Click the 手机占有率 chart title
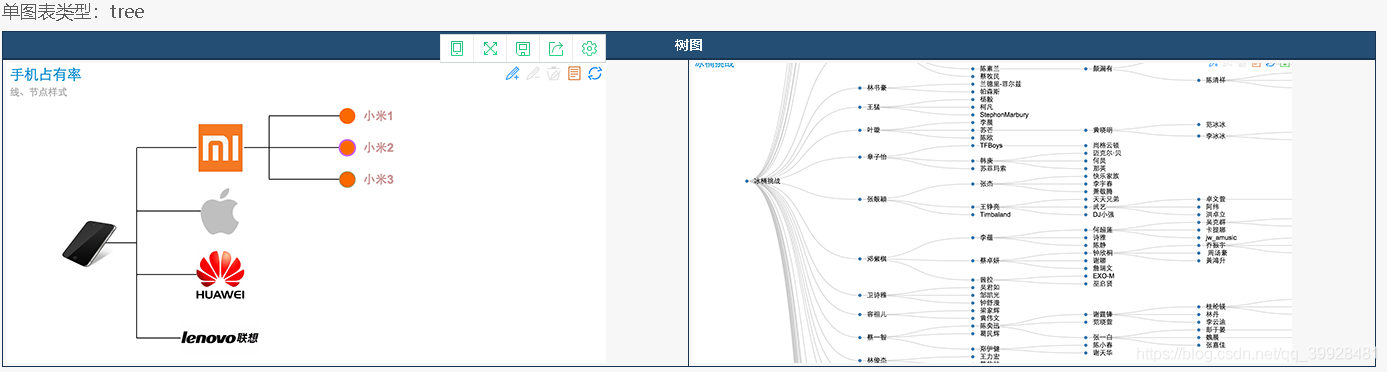This screenshot has height=372, width=1387. 46,75
